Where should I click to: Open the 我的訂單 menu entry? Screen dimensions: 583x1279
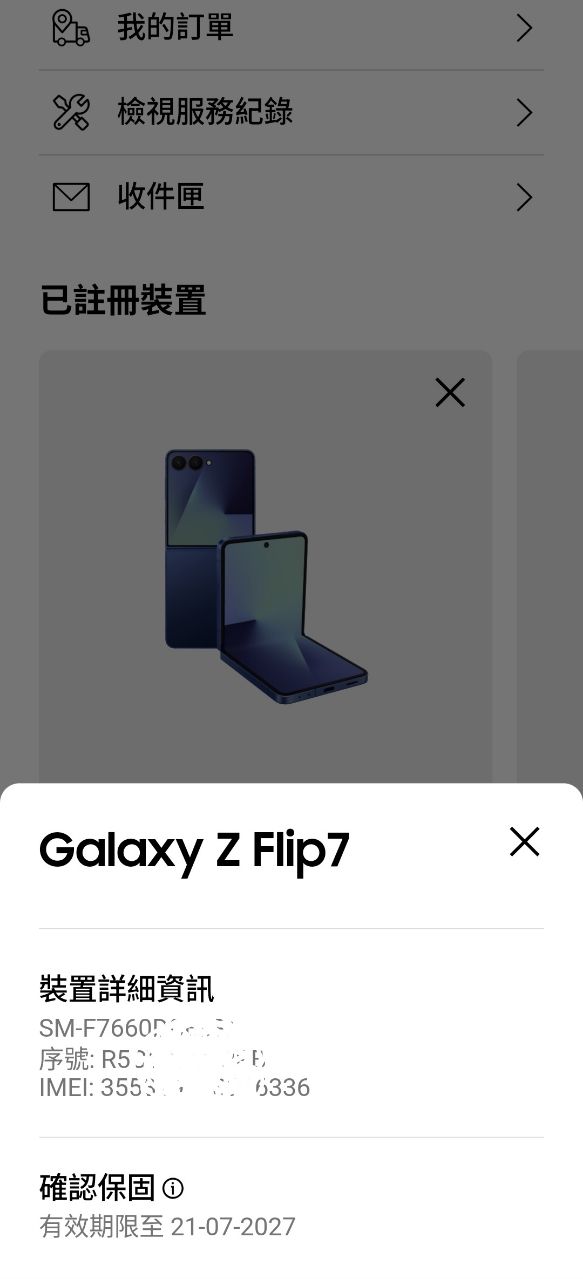click(291, 28)
